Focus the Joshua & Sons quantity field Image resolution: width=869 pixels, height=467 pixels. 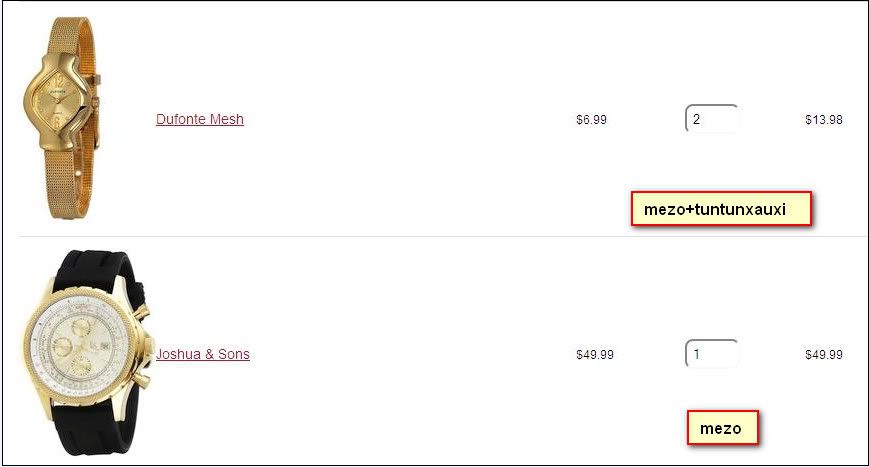click(x=711, y=354)
